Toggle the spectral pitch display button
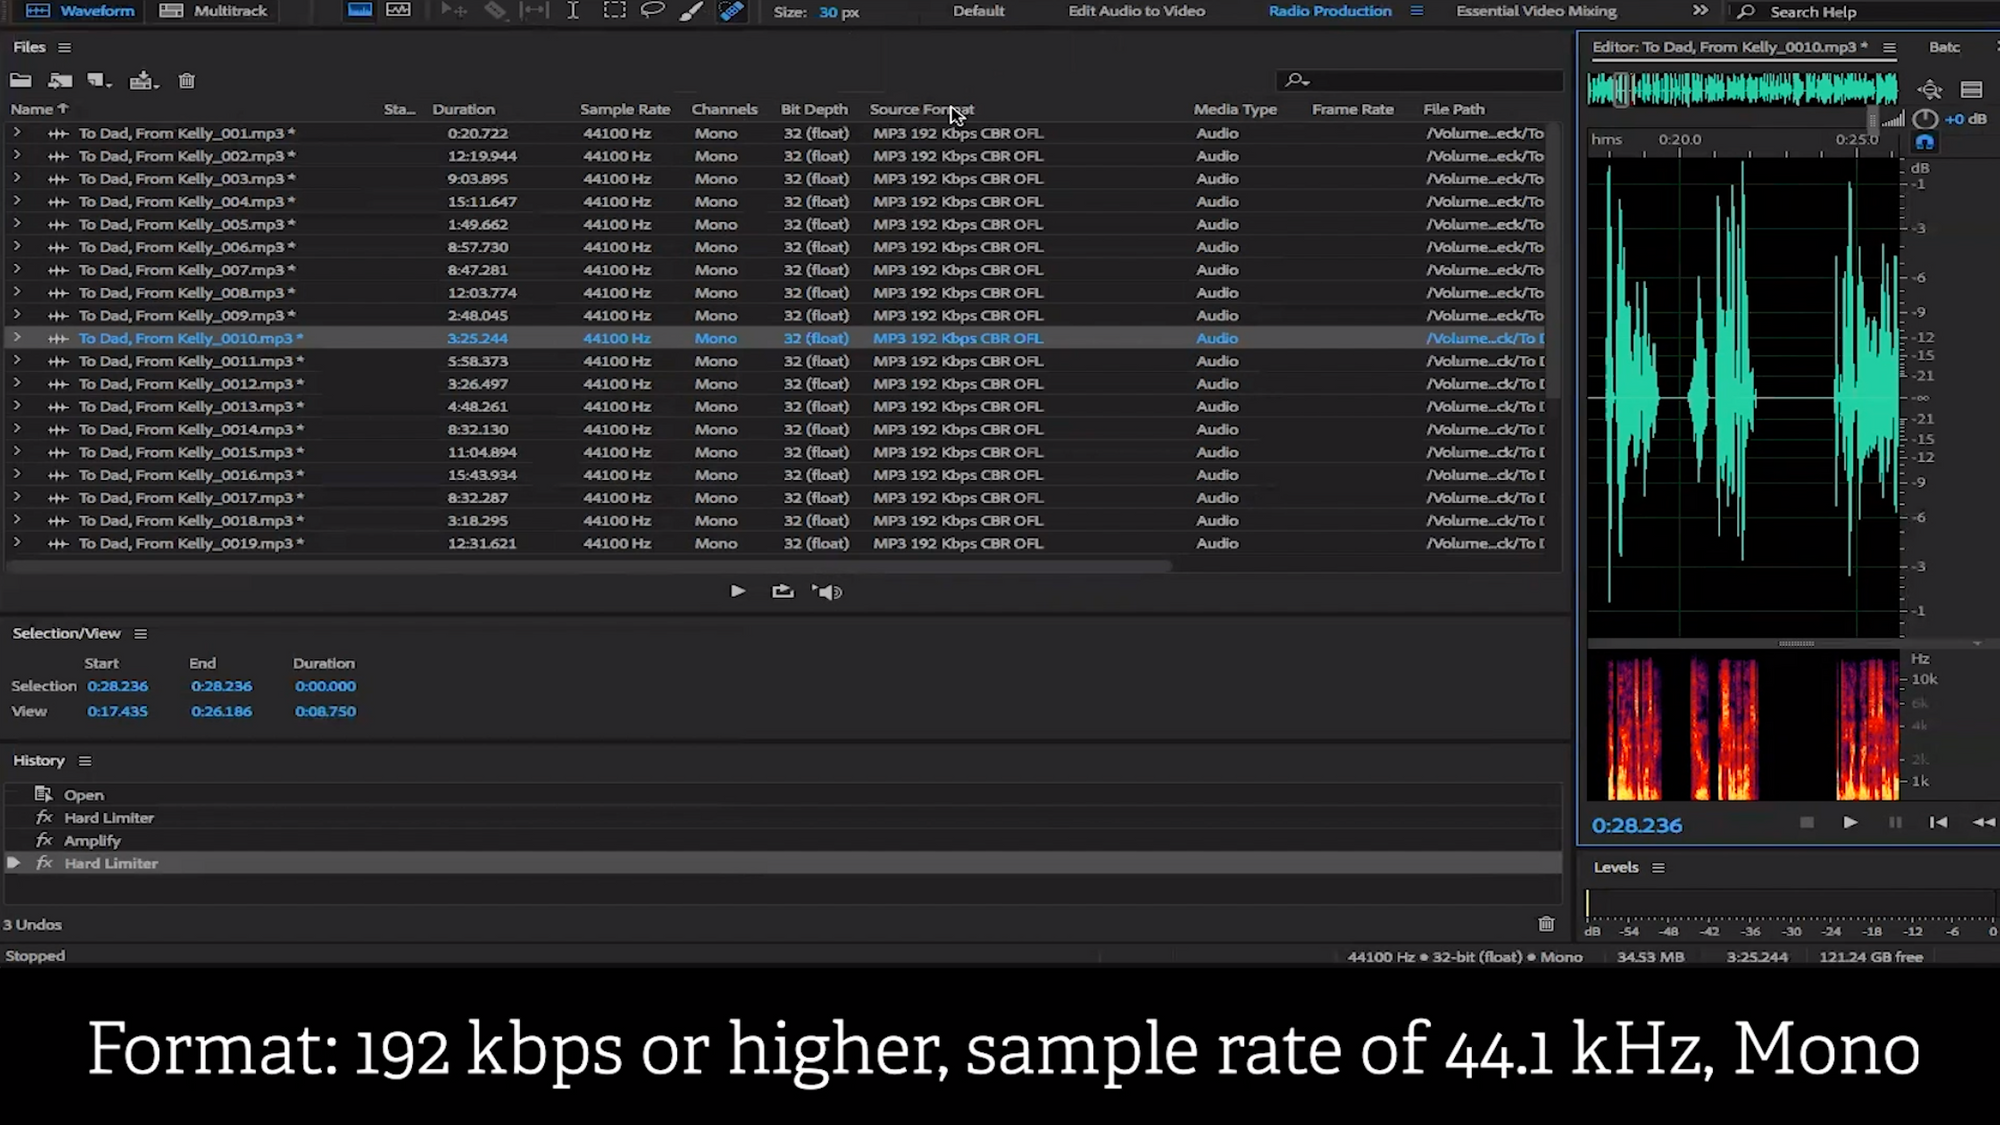 click(398, 11)
